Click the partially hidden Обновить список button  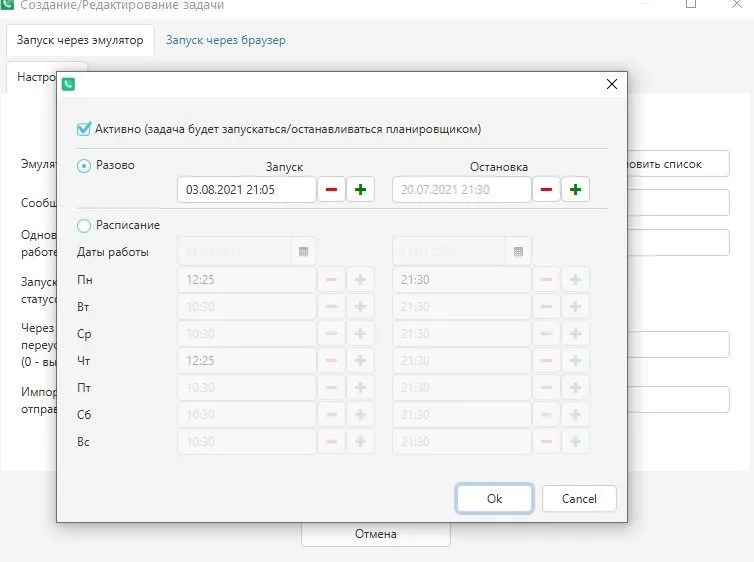678,164
